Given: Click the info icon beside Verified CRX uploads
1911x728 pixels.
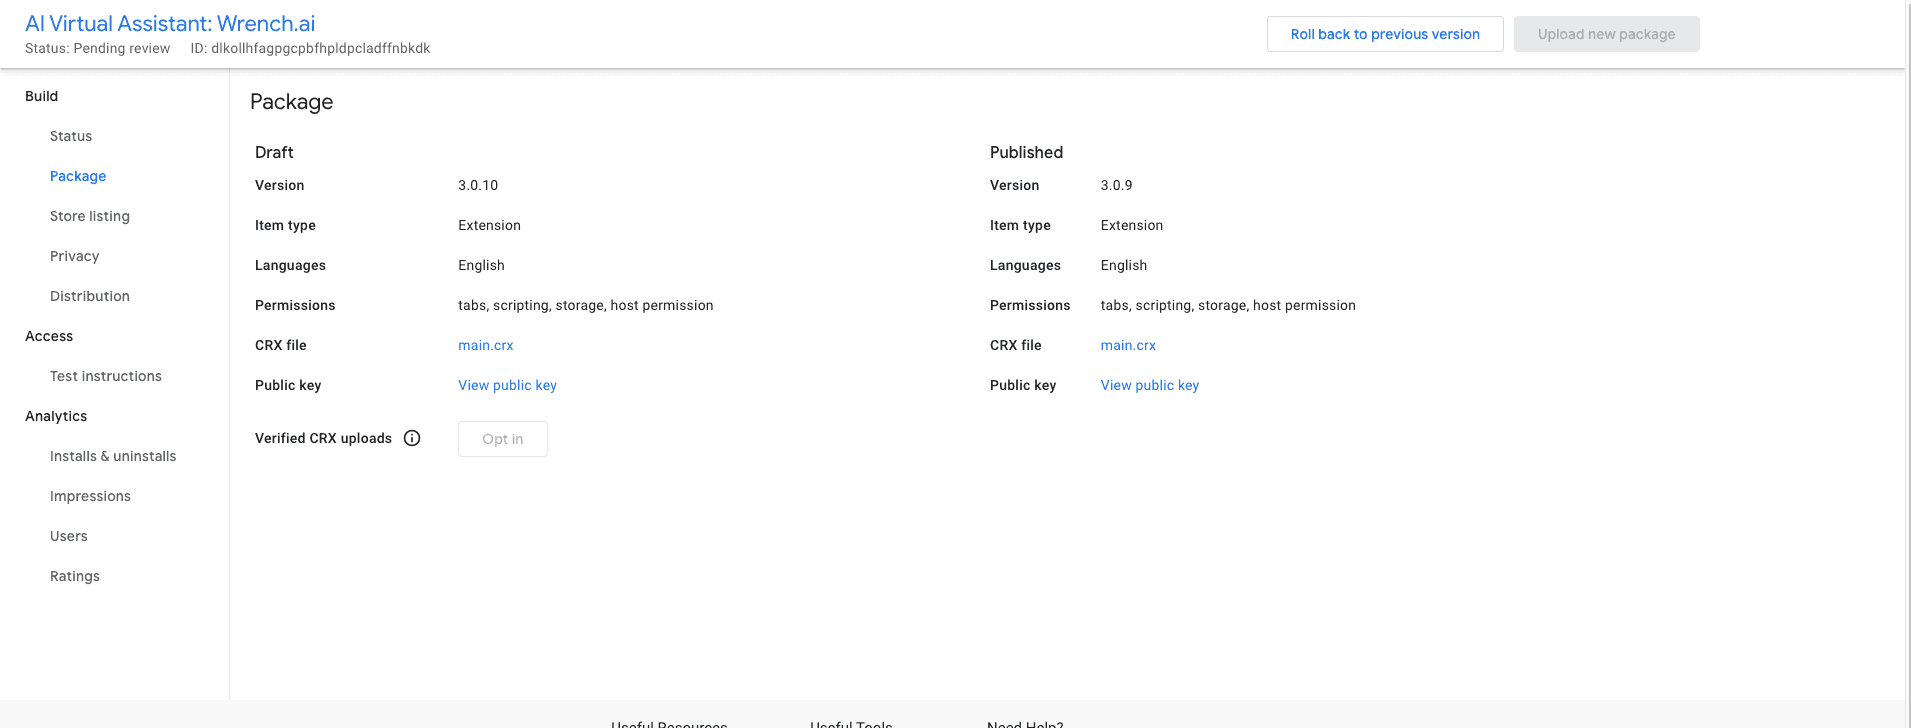Looking at the screenshot, I should 412,438.
